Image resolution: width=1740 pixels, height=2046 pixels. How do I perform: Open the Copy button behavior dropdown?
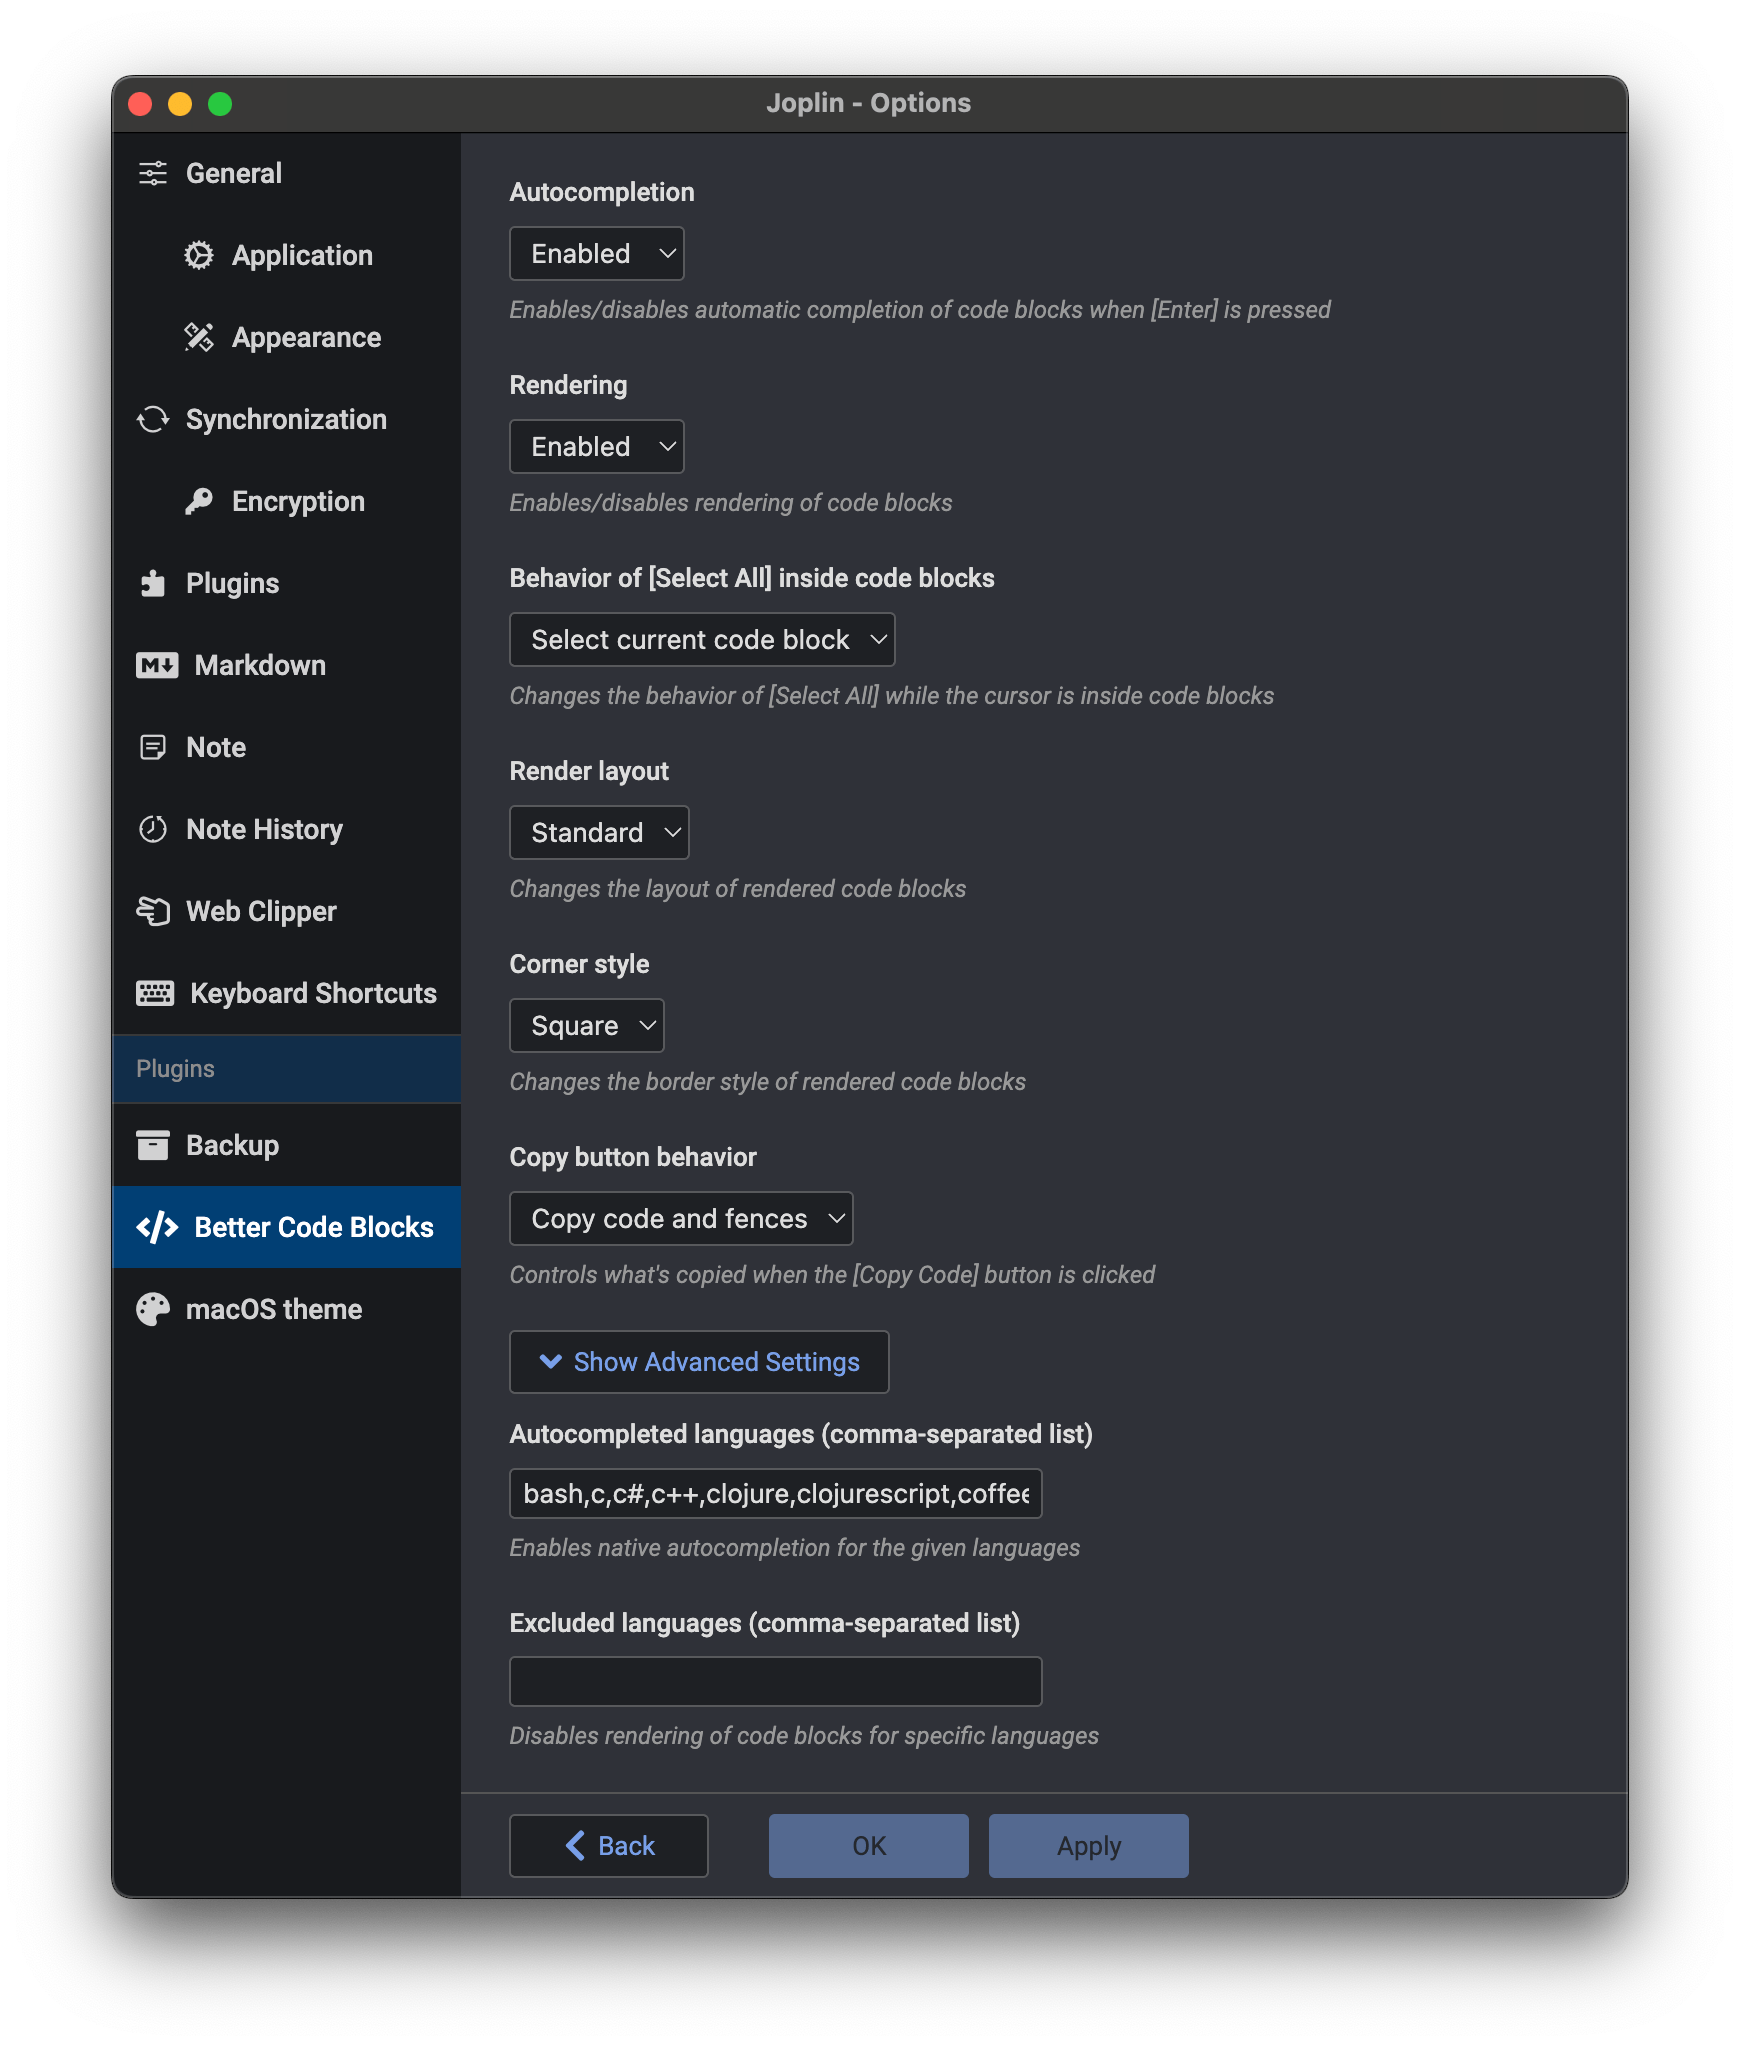point(681,1219)
